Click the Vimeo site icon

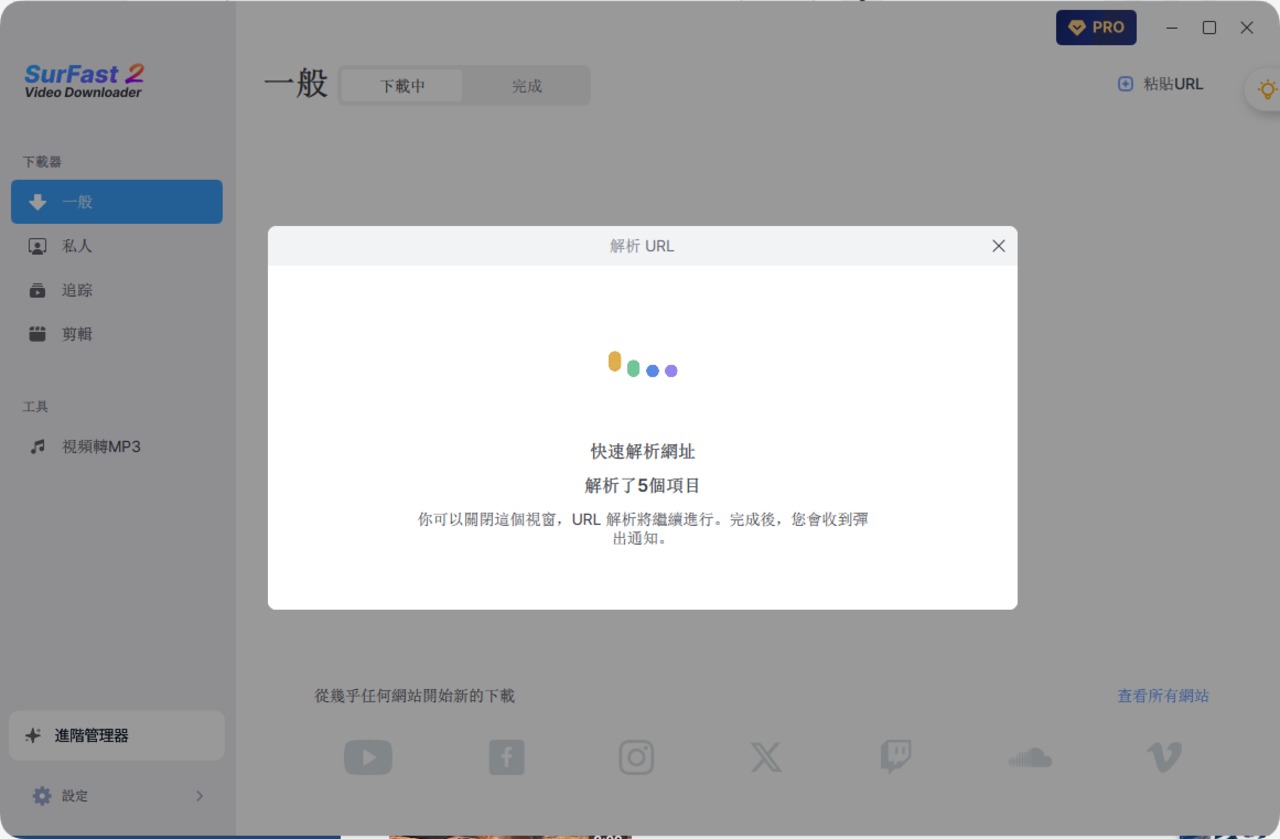pyautogui.click(x=1163, y=757)
